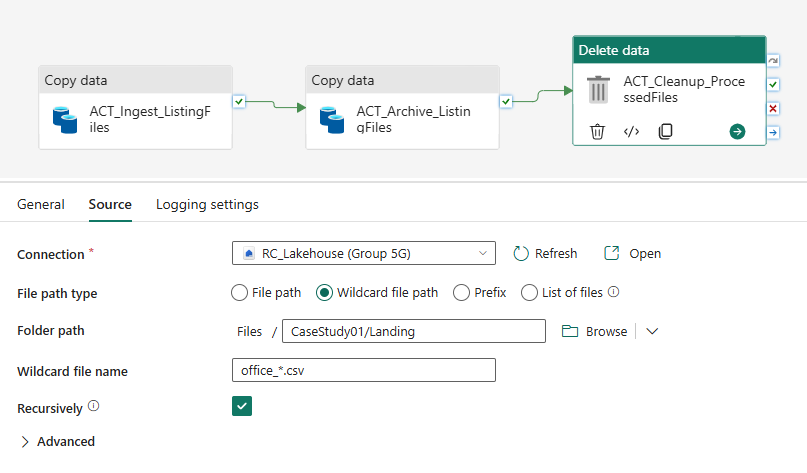Clone the Delete data activity
The width and height of the screenshot is (807, 473).
[665, 131]
